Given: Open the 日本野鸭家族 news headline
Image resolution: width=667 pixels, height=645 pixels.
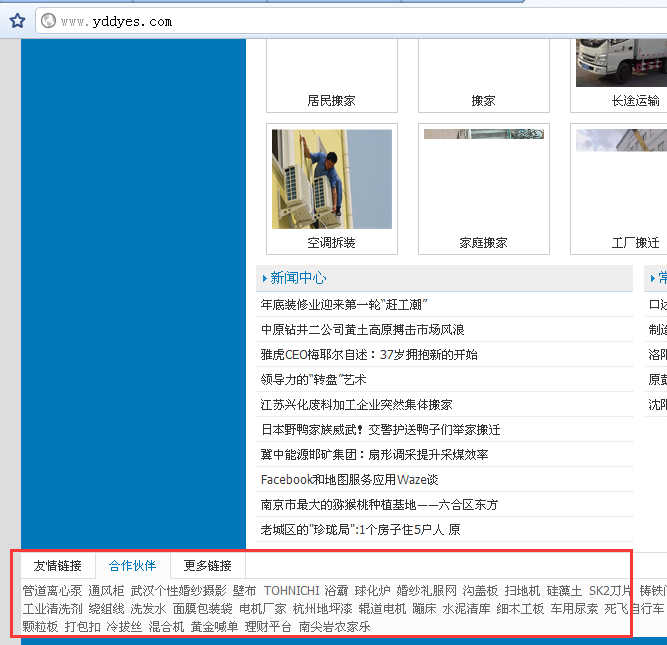Looking at the screenshot, I should point(380,430).
